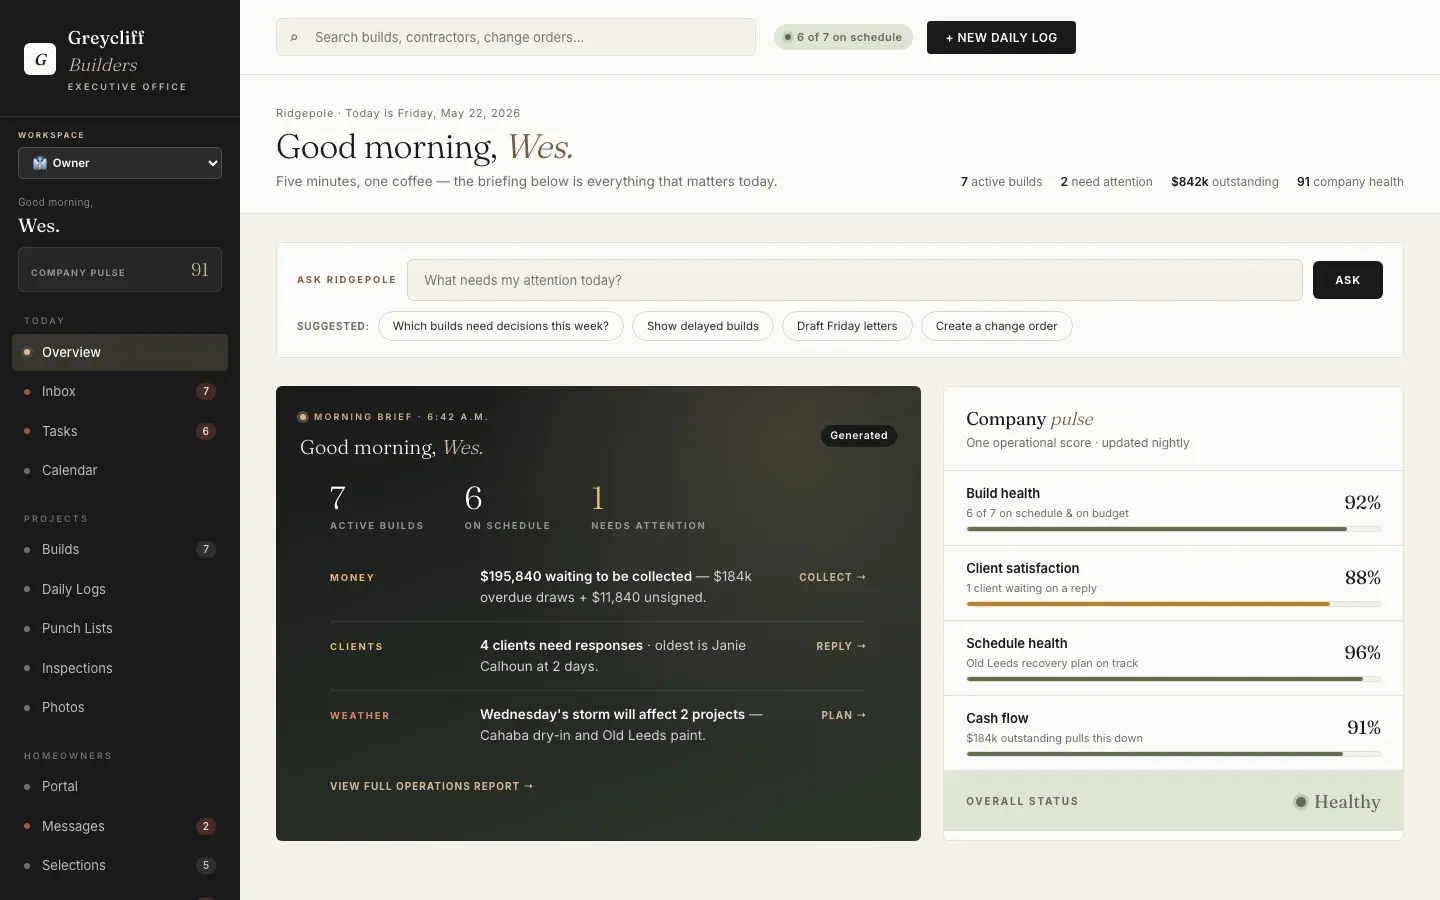Open the Inspections page

(x=120, y=668)
